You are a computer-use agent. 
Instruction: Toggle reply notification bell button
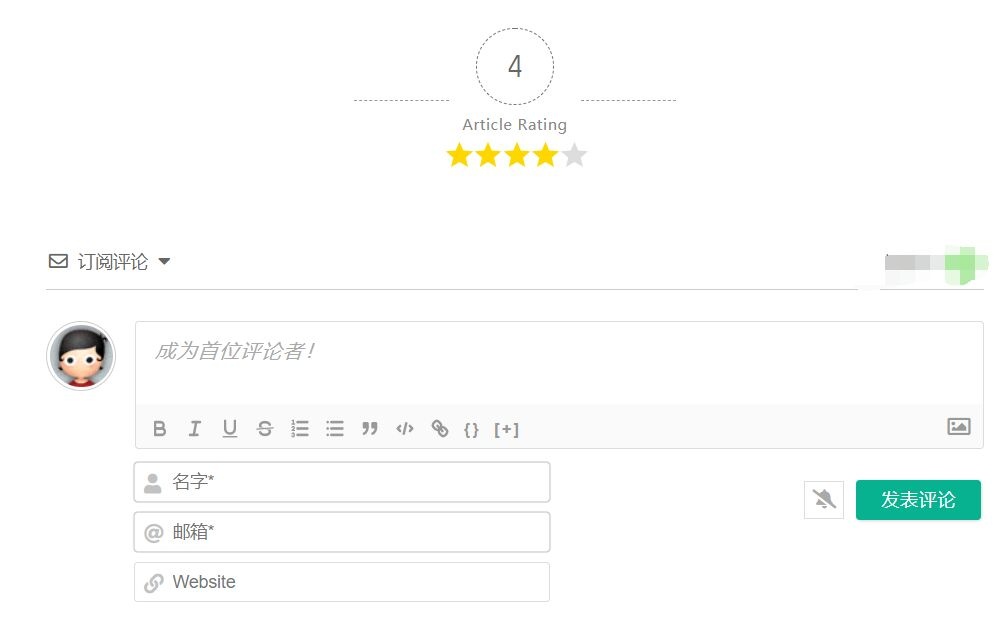824,500
